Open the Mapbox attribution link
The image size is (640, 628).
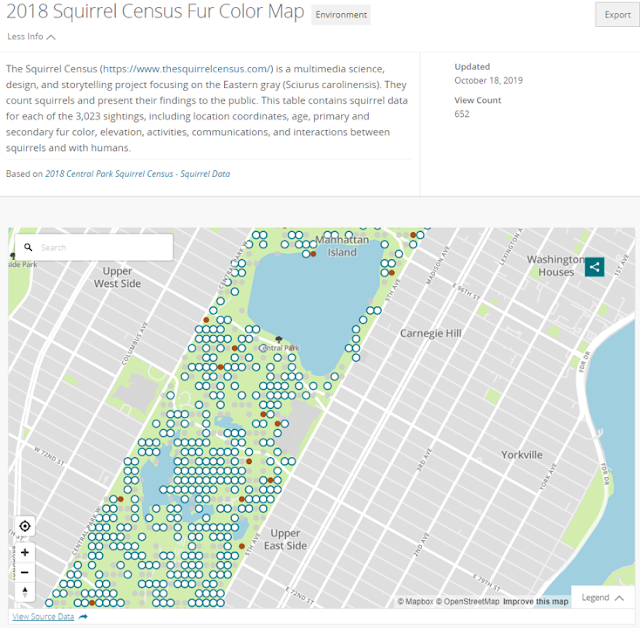[x=415, y=601]
